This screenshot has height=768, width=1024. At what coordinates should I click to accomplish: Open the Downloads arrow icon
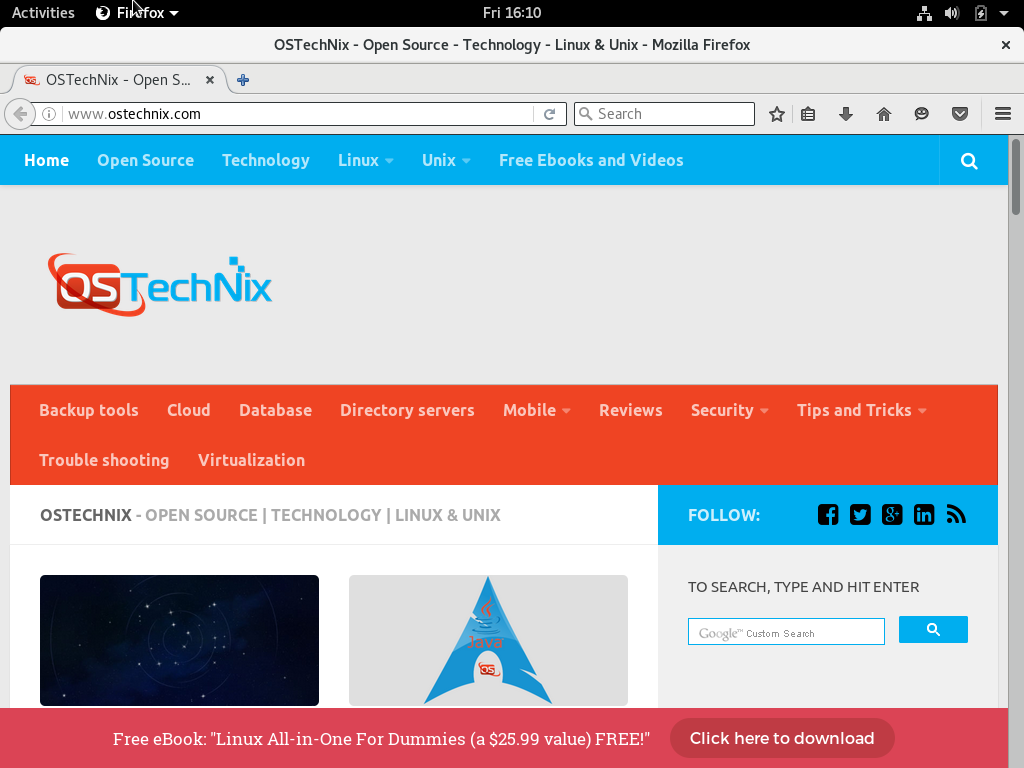(846, 114)
